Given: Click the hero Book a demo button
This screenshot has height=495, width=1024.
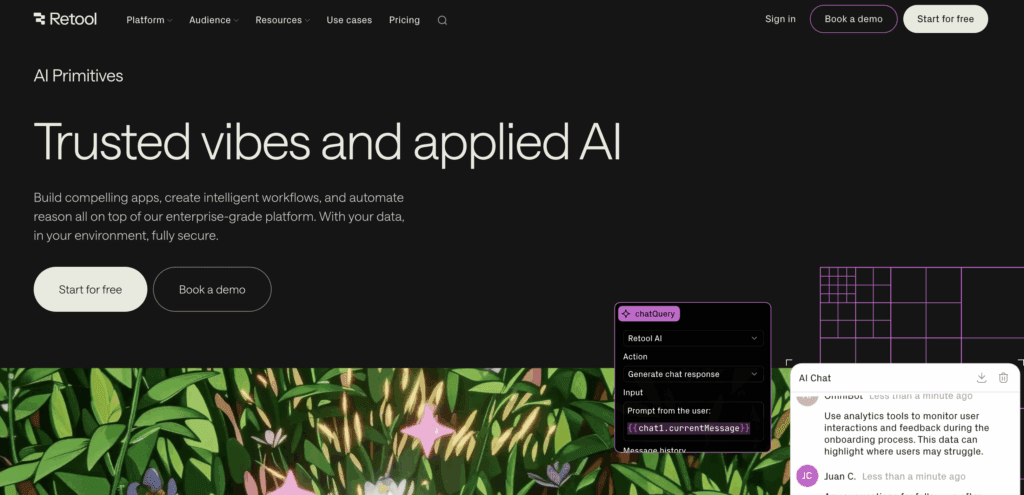Looking at the screenshot, I should click(212, 289).
